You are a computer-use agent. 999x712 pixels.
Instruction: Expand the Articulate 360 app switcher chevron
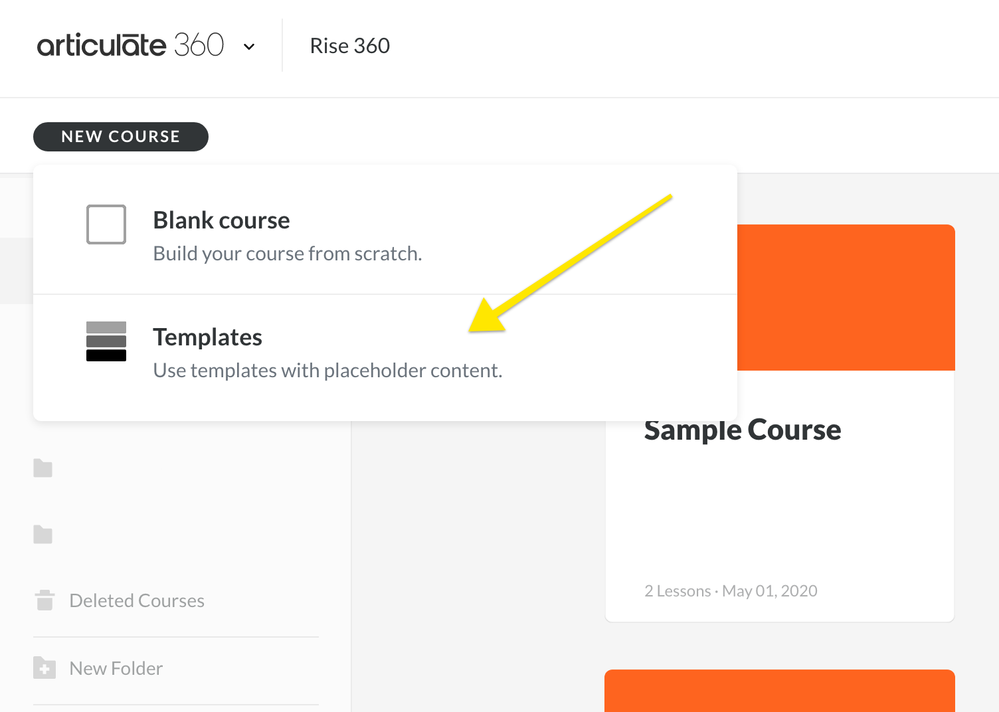click(x=250, y=47)
